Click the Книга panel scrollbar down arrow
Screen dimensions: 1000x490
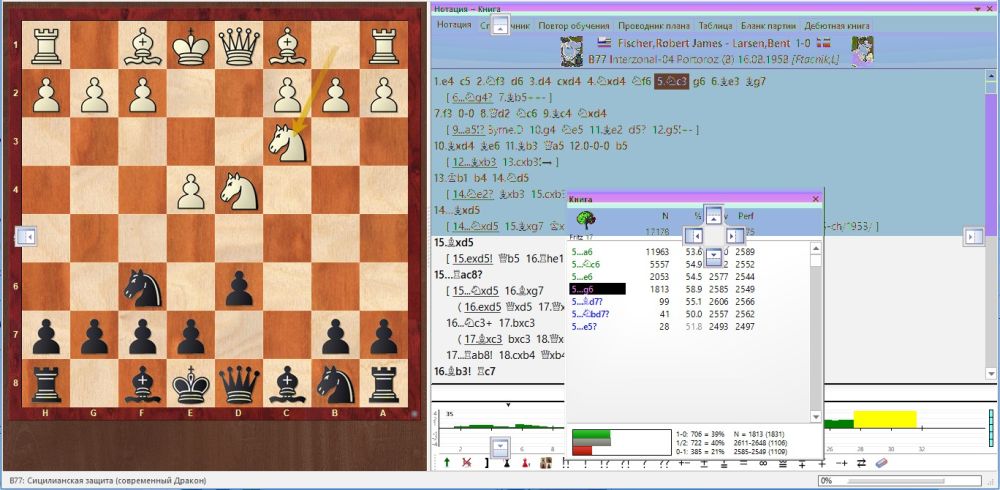[815, 417]
